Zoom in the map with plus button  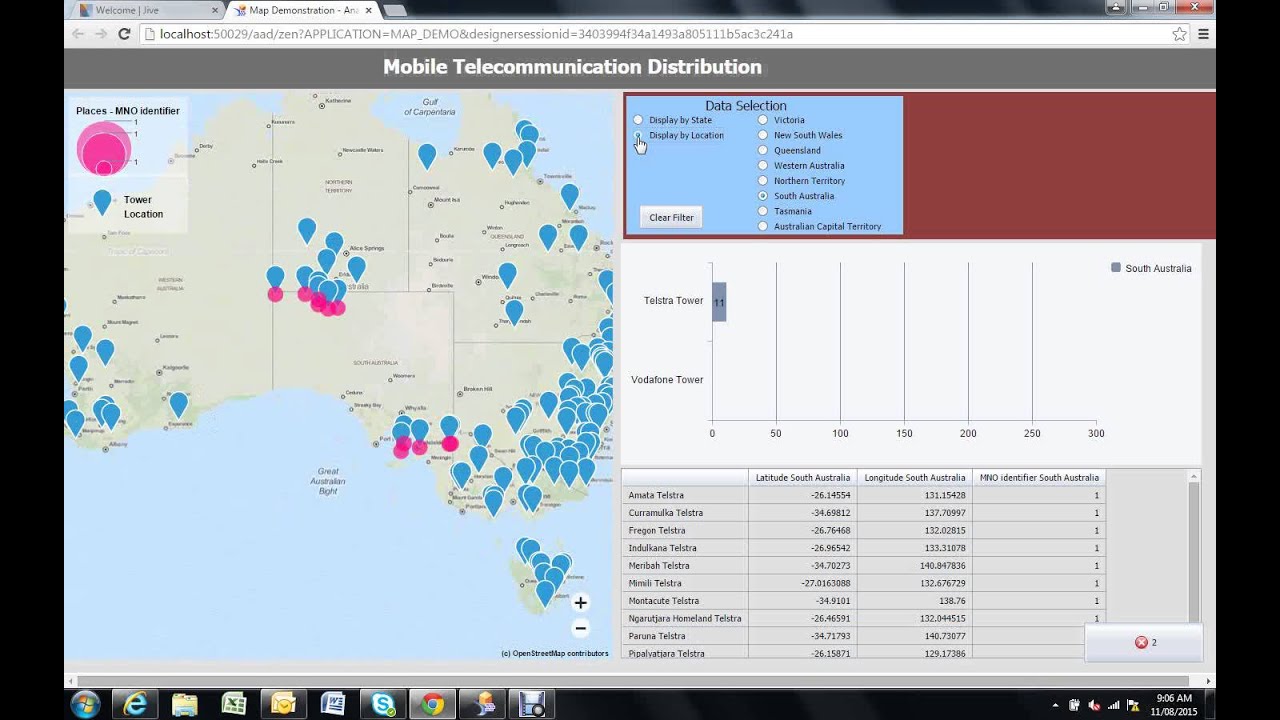[580, 603]
